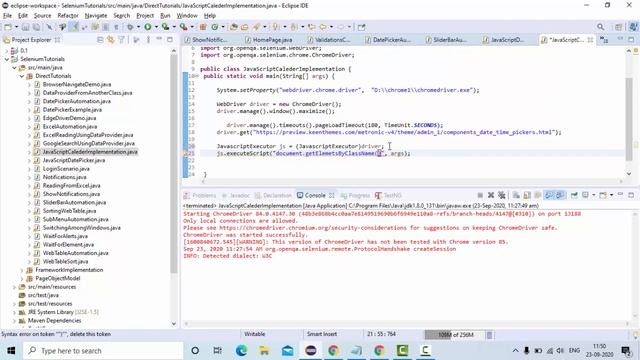Expand the FrameworkImplementation package
640x360 pixels.
click(x=22, y=270)
